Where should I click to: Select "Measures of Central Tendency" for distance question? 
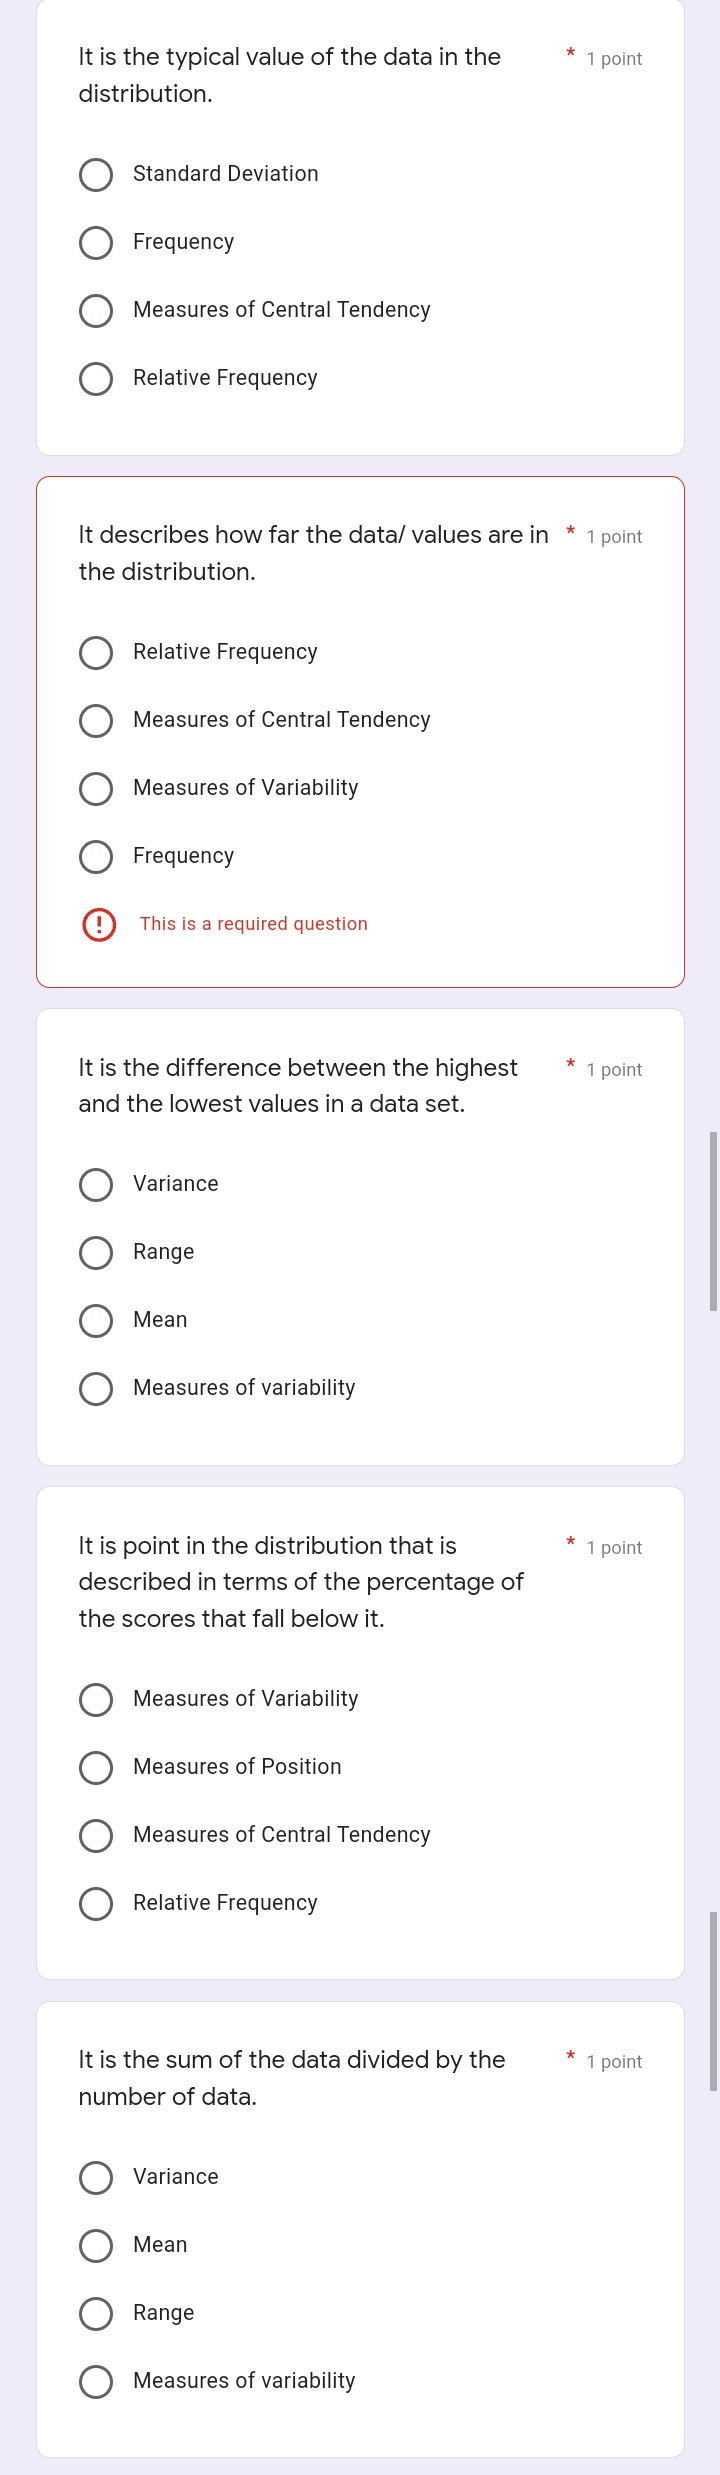click(96, 721)
